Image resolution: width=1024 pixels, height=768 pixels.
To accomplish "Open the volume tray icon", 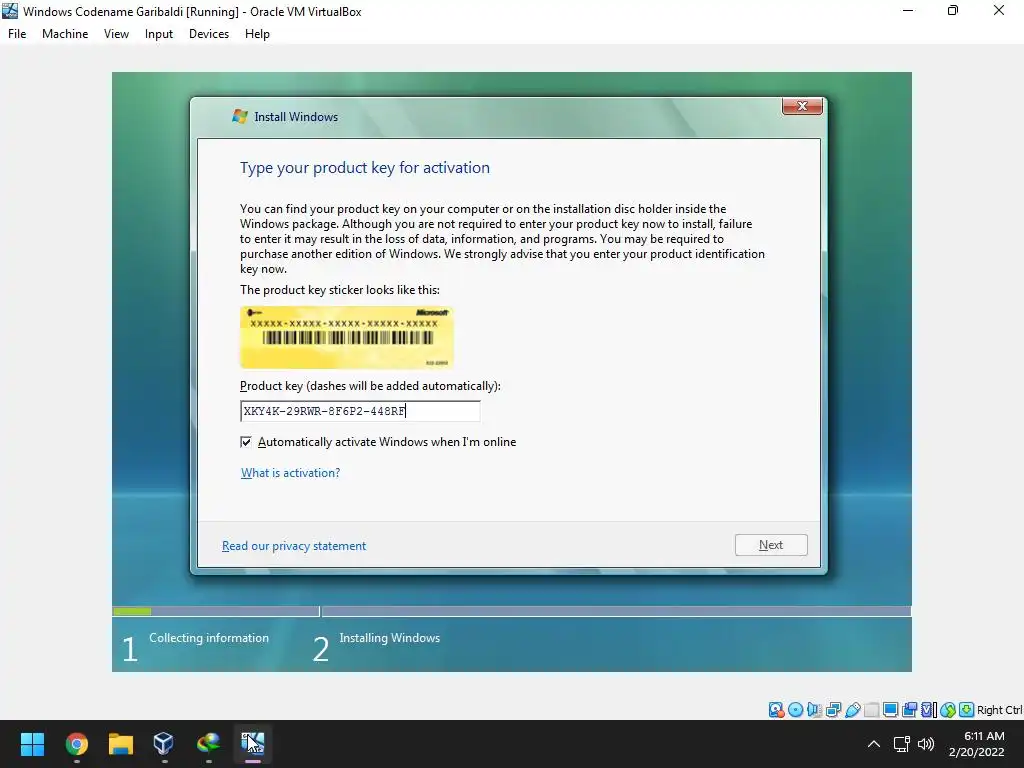I will (x=925, y=744).
